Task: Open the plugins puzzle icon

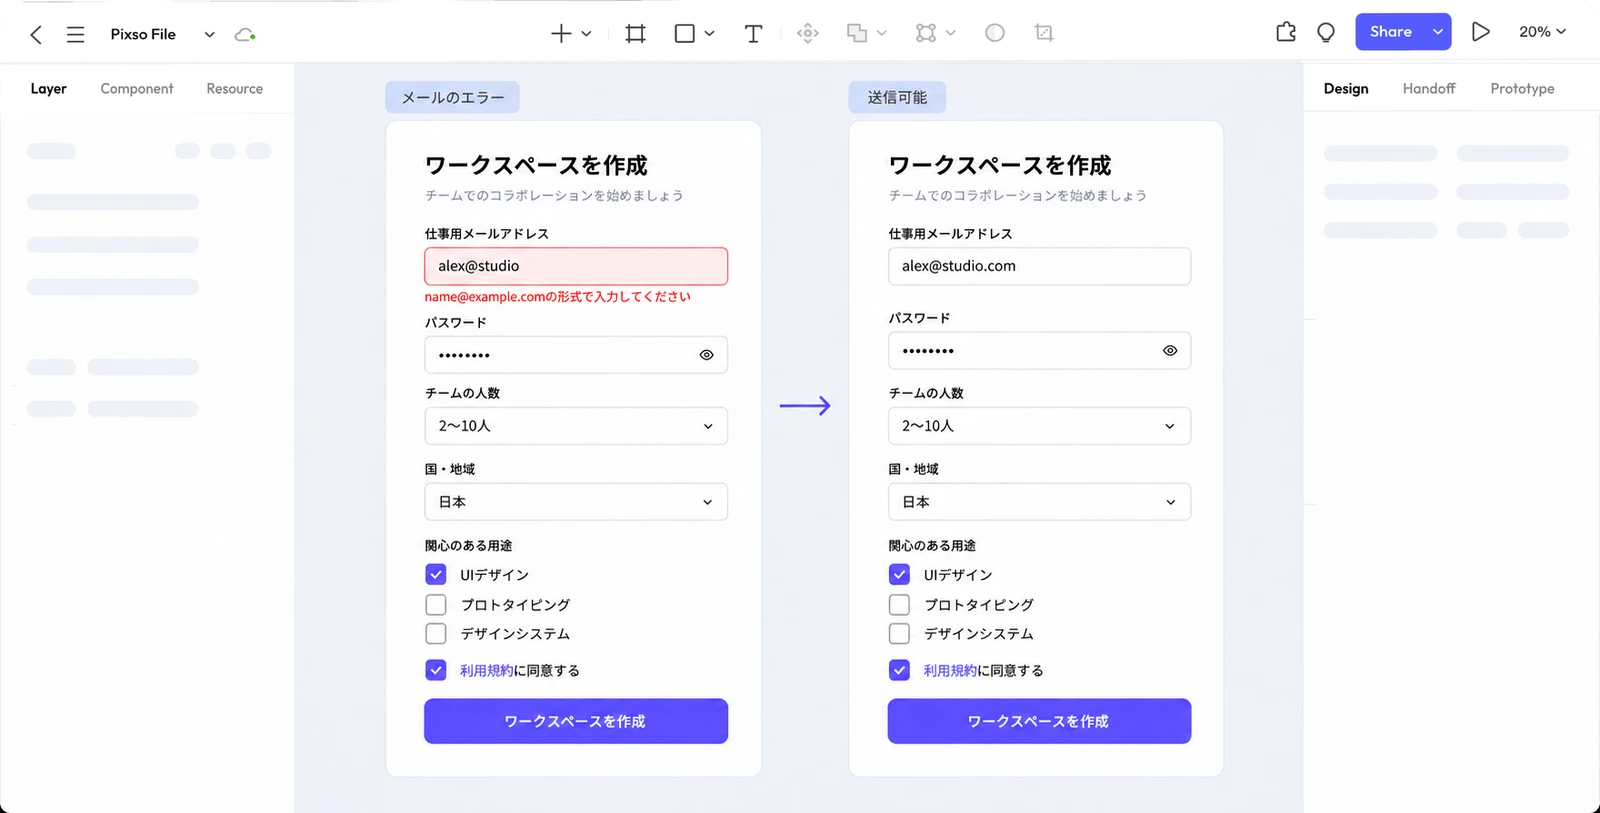Action: tap(1286, 32)
